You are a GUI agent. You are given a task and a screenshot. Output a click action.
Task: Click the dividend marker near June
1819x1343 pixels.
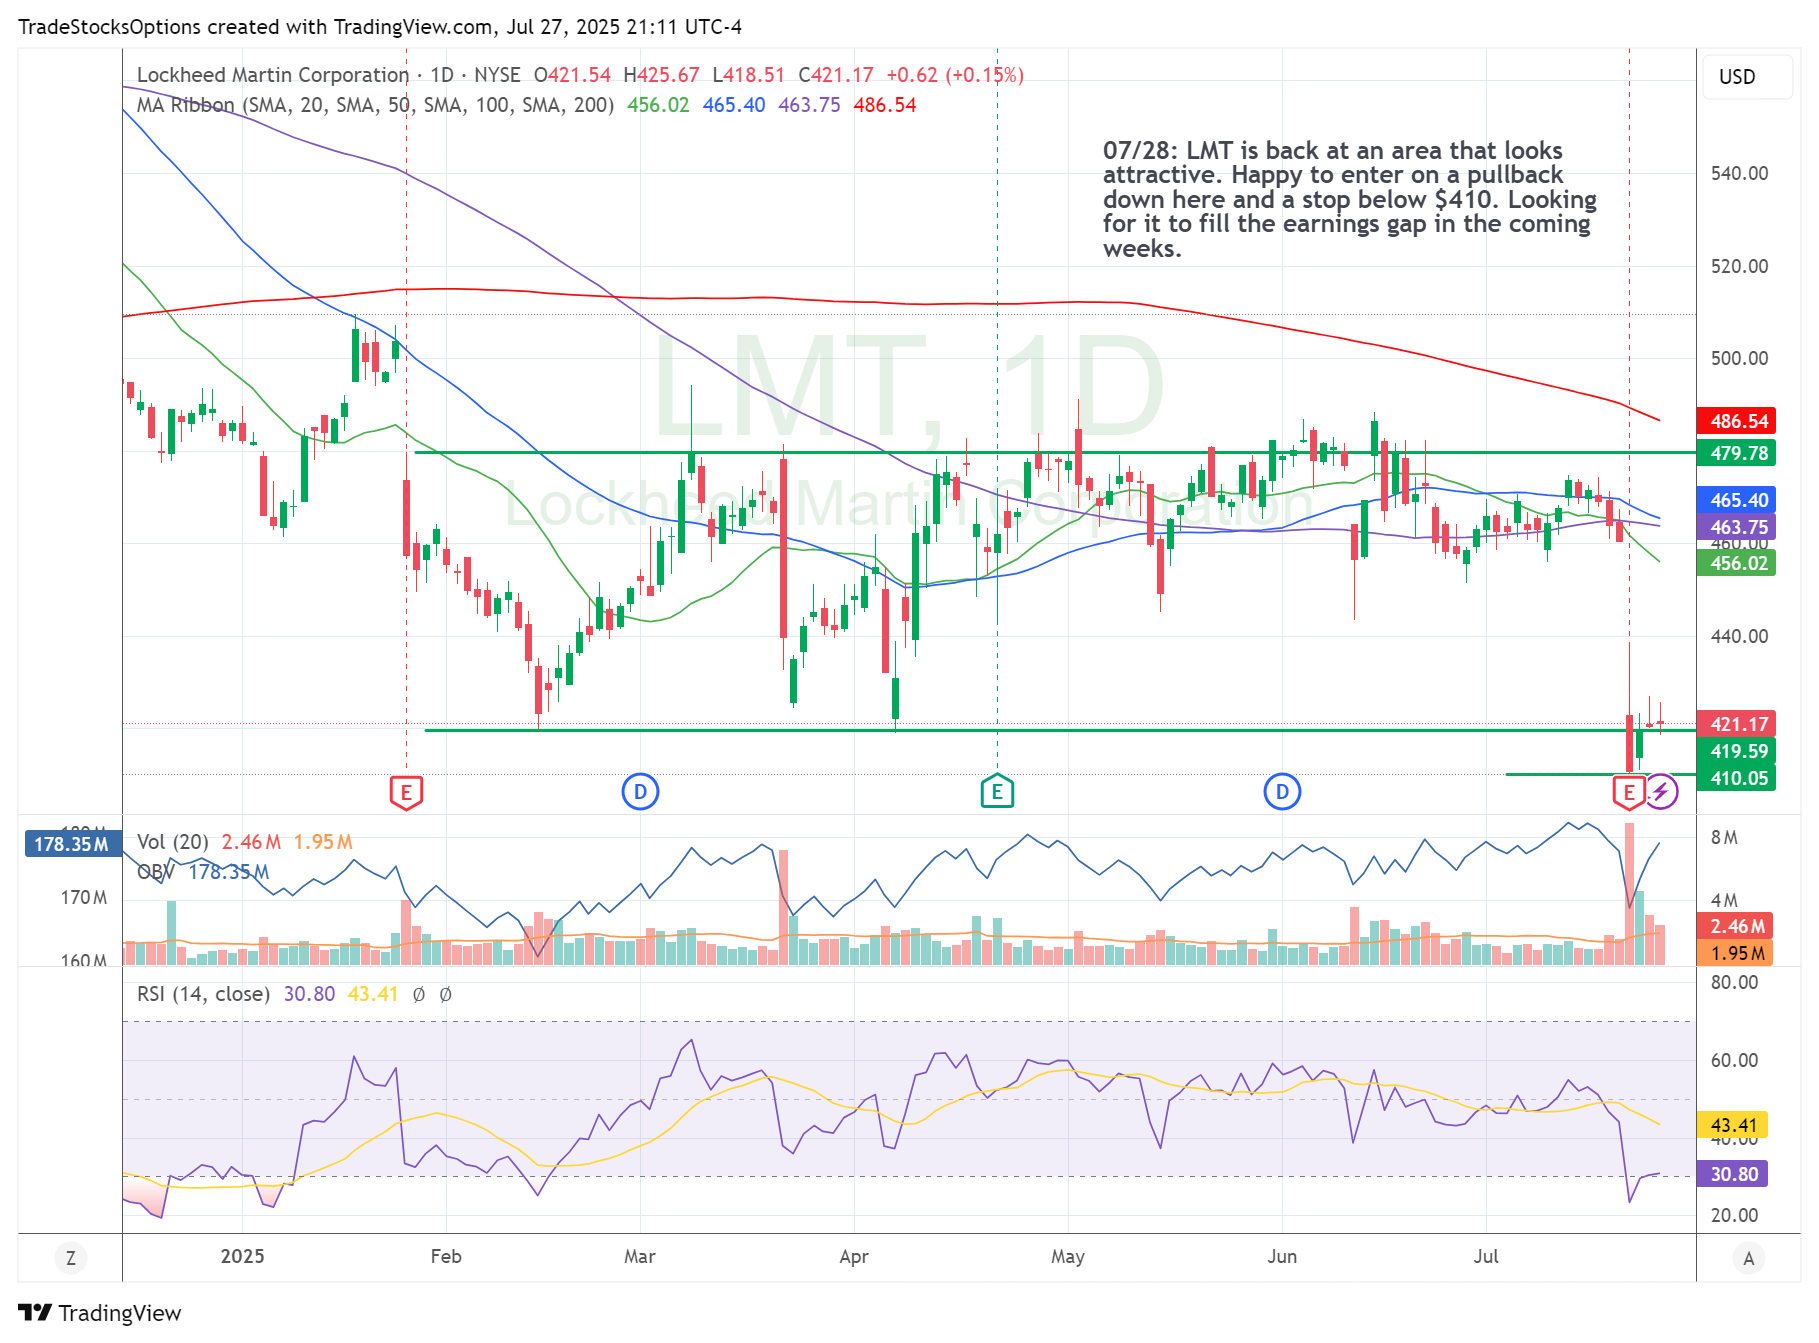pos(1282,792)
